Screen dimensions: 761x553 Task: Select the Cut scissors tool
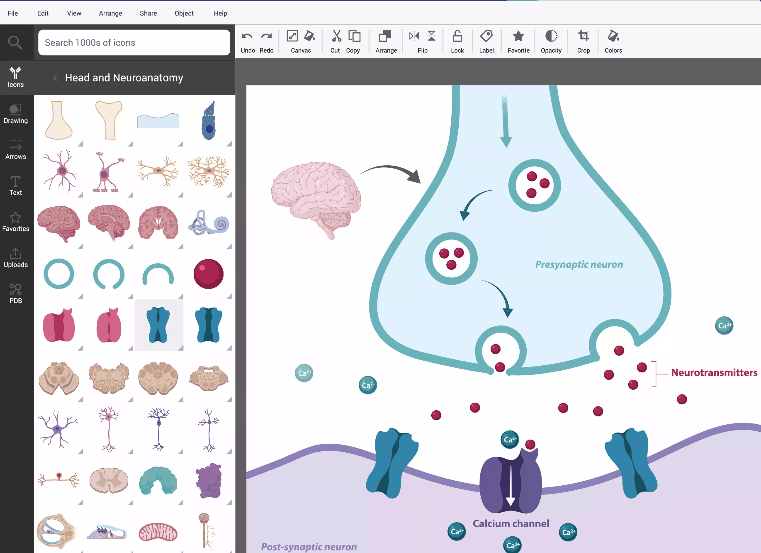(337, 38)
